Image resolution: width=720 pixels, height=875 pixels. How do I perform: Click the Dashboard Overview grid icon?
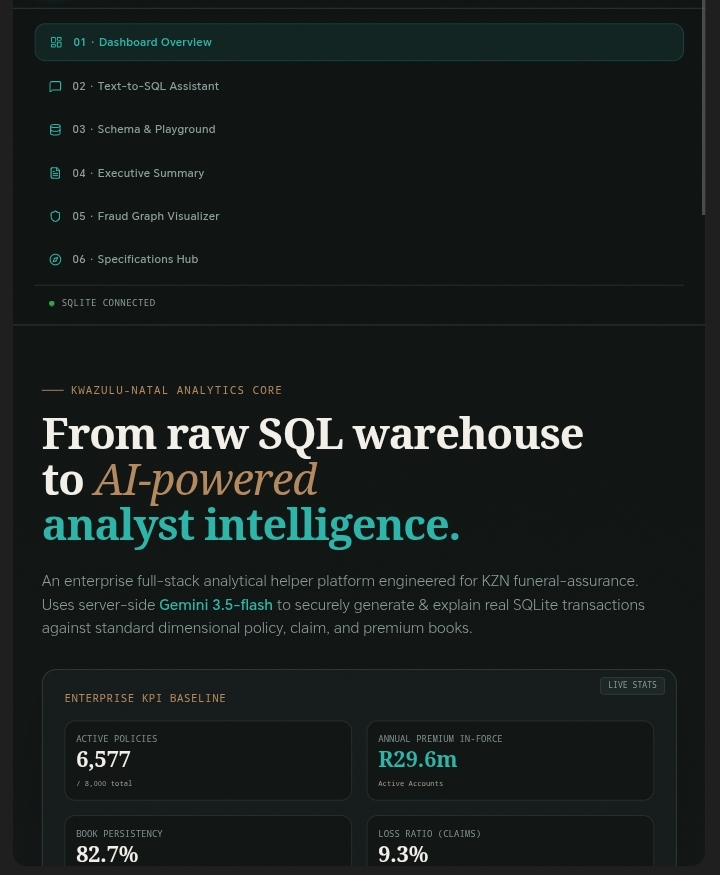pyautogui.click(x=56, y=42)
